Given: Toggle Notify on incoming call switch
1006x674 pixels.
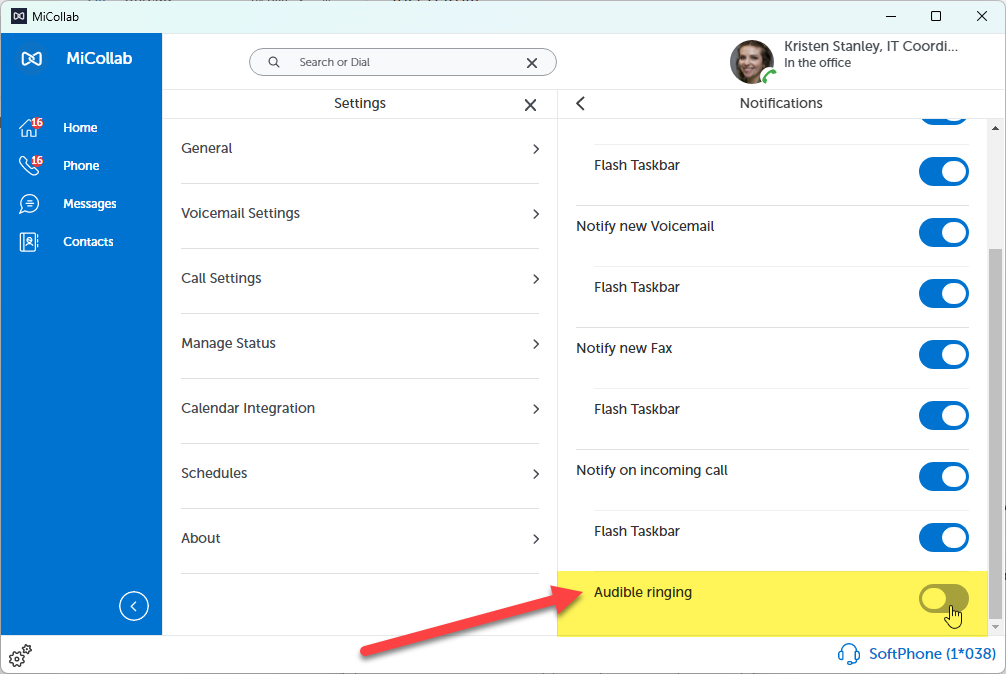Looking at the screenshot, I should (x=943, y=476).
